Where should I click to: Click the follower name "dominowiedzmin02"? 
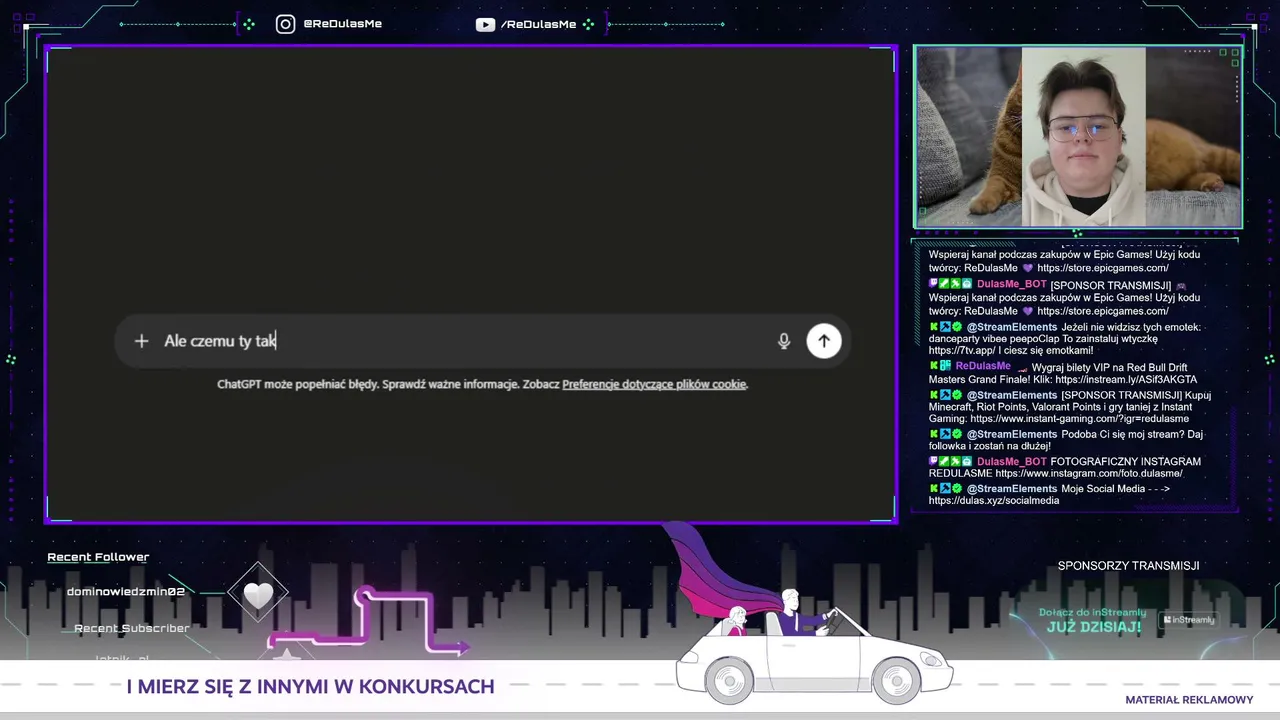point(126,592)
